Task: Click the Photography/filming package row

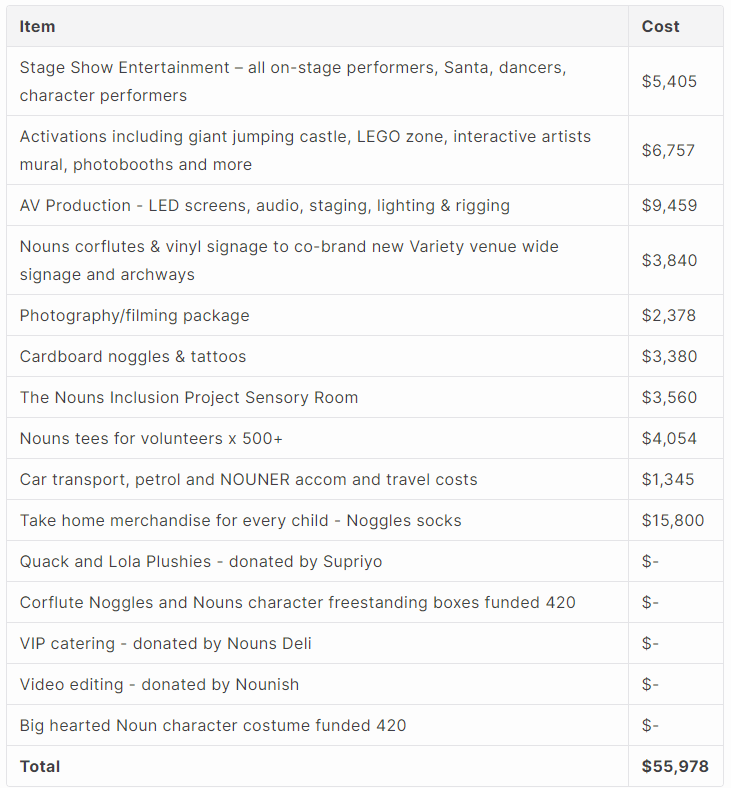Action: pyautogui.click(x=135, y=316)
